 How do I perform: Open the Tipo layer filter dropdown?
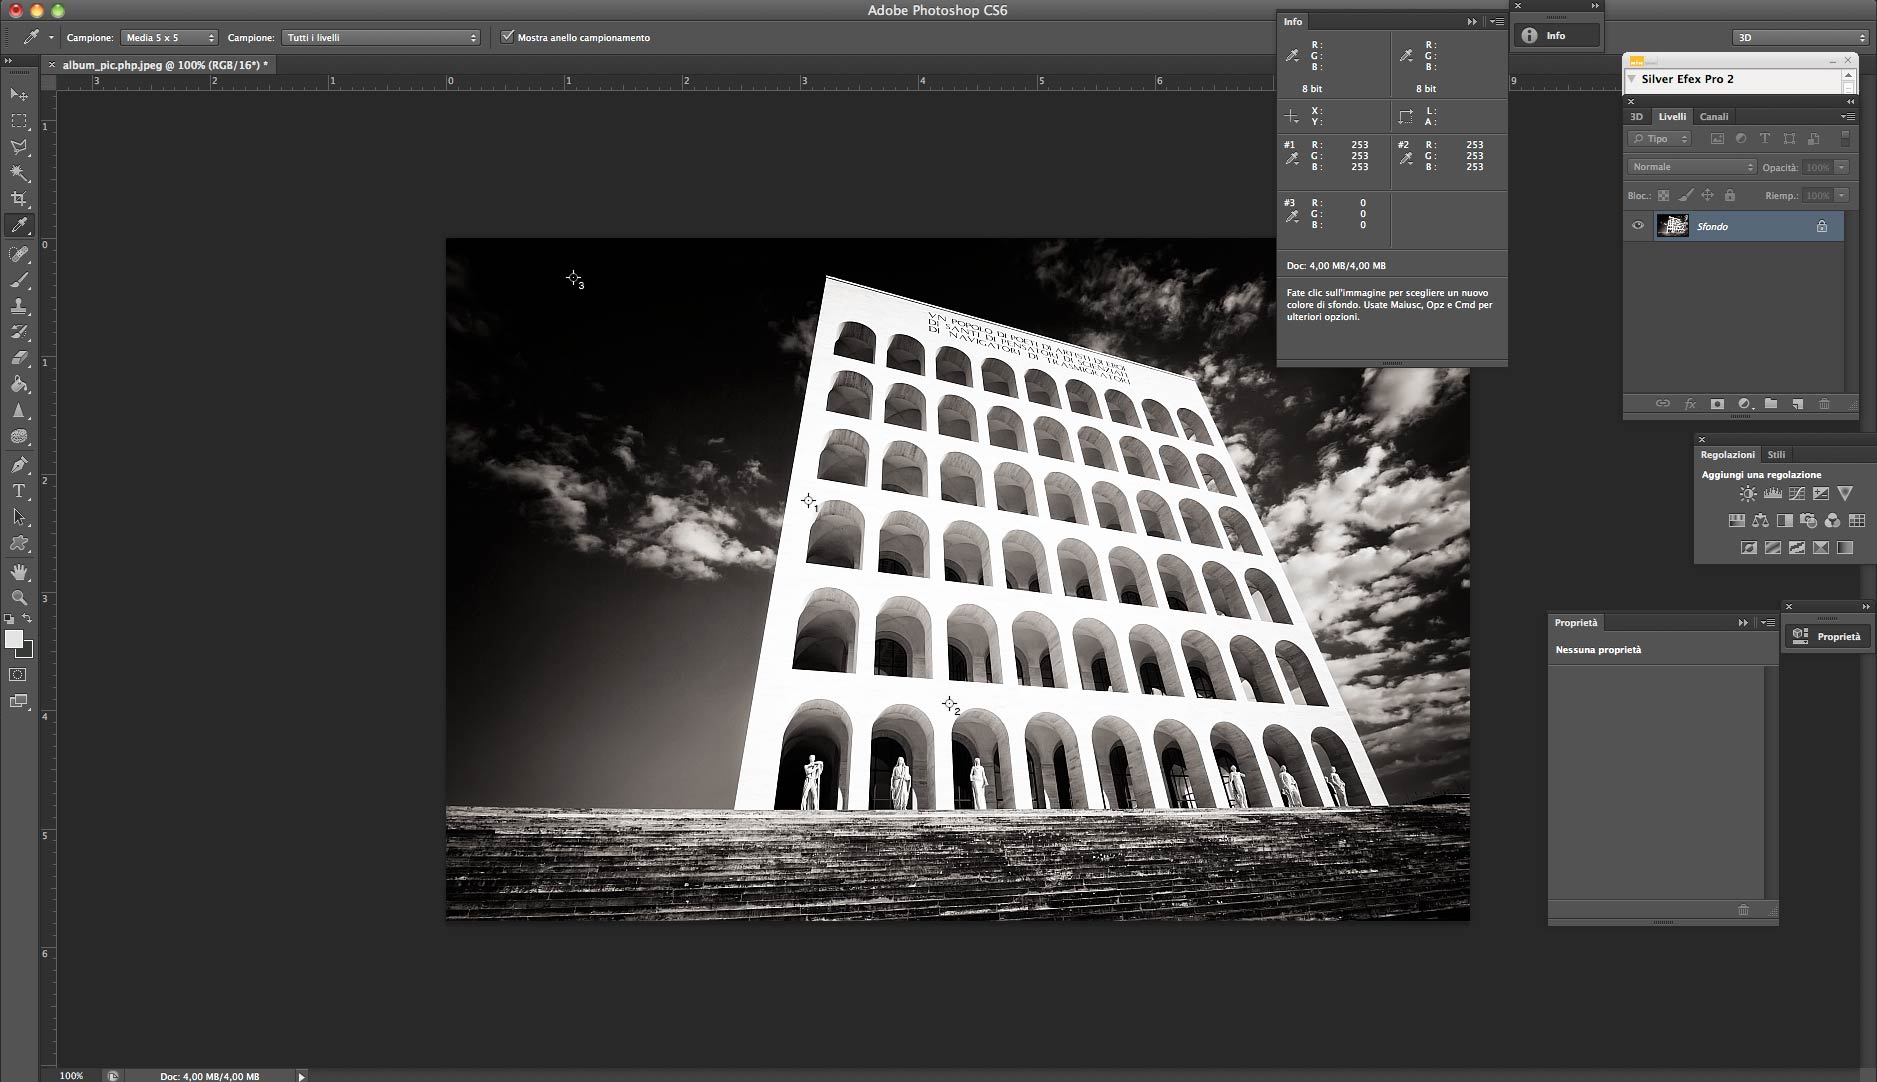point(1660,139)
